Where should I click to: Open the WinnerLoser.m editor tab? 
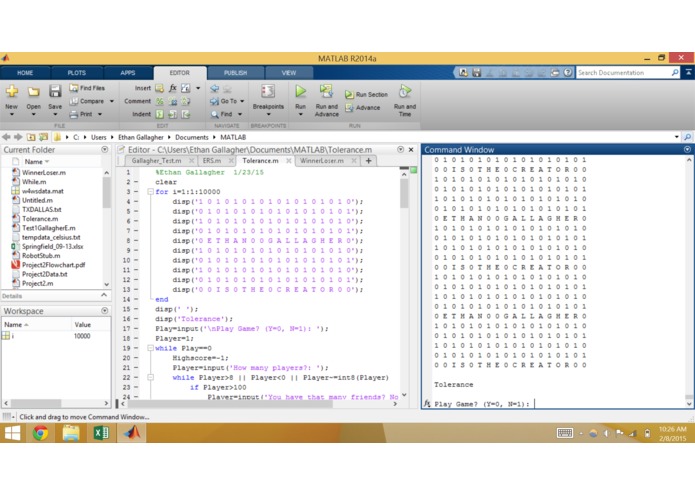[322, 160]
